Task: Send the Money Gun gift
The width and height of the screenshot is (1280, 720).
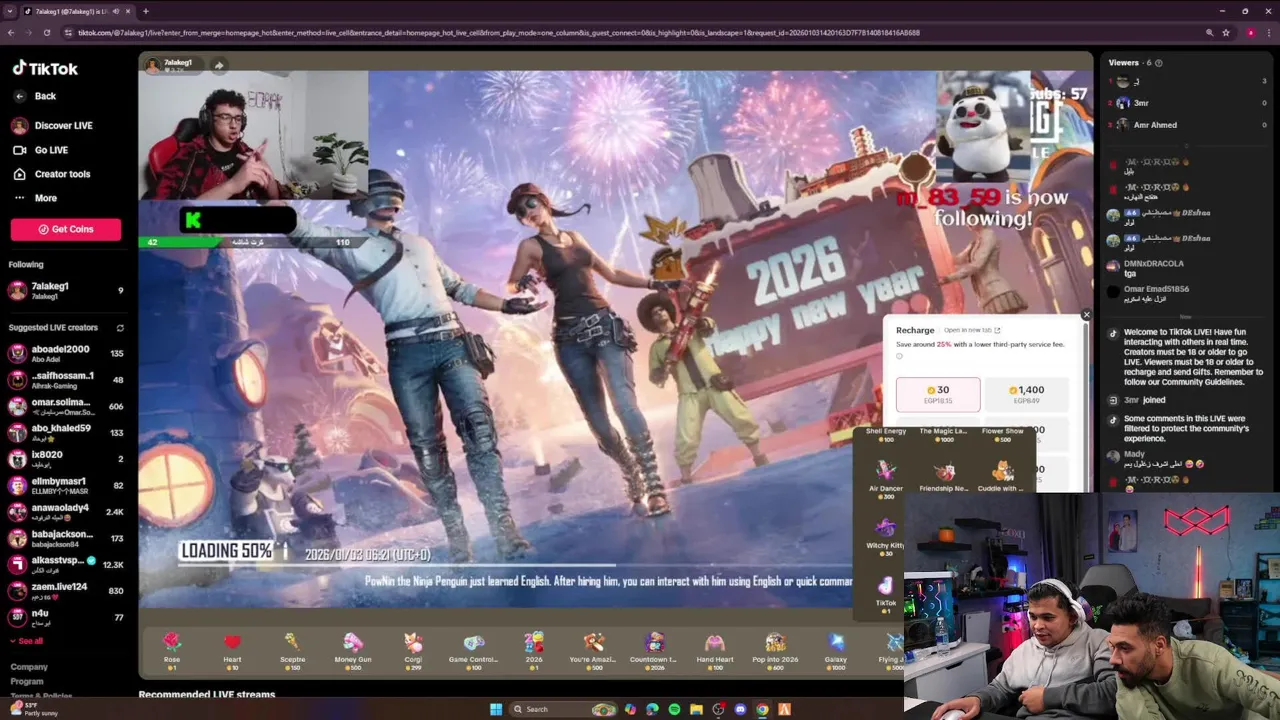Action: coord(353,650)
